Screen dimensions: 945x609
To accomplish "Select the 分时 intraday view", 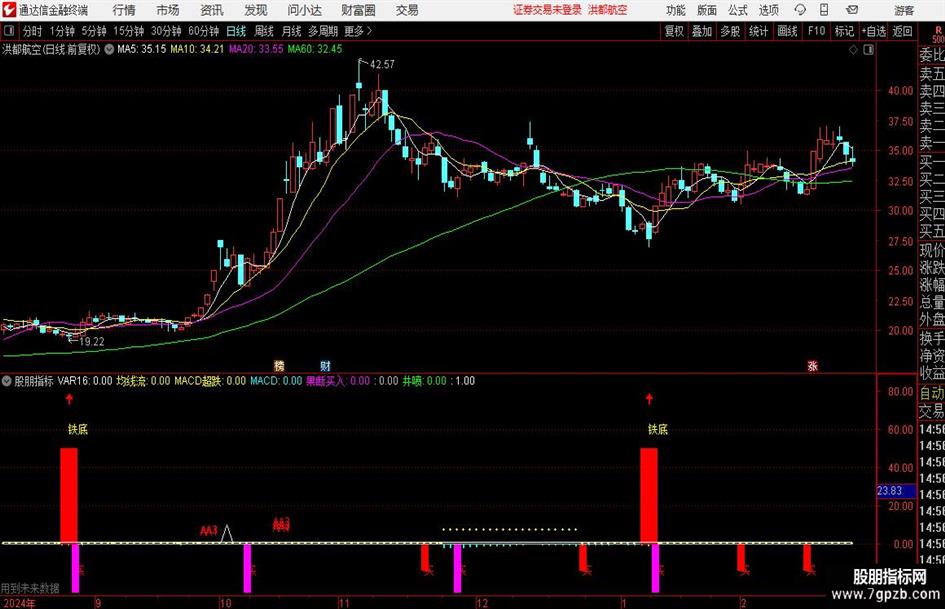I will [33, 31].
